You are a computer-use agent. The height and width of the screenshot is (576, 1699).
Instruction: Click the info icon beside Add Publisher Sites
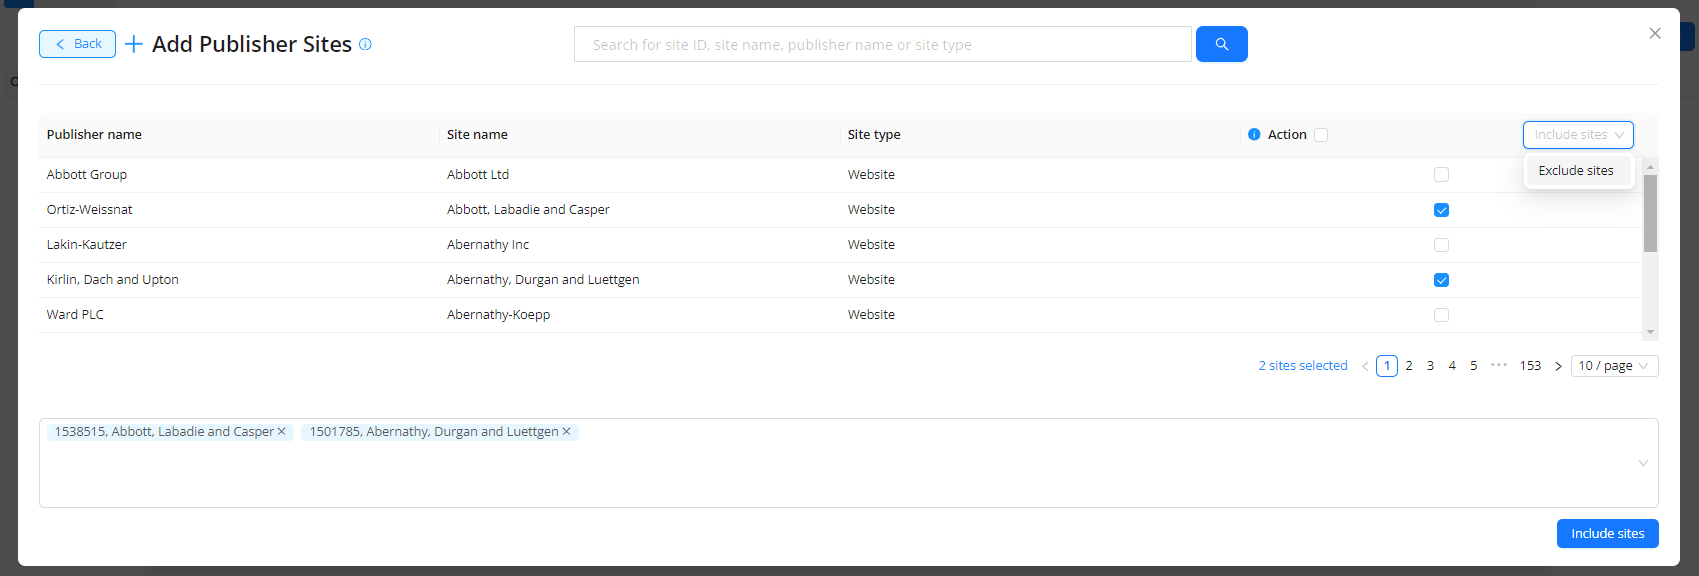click(x=365, y=44)
